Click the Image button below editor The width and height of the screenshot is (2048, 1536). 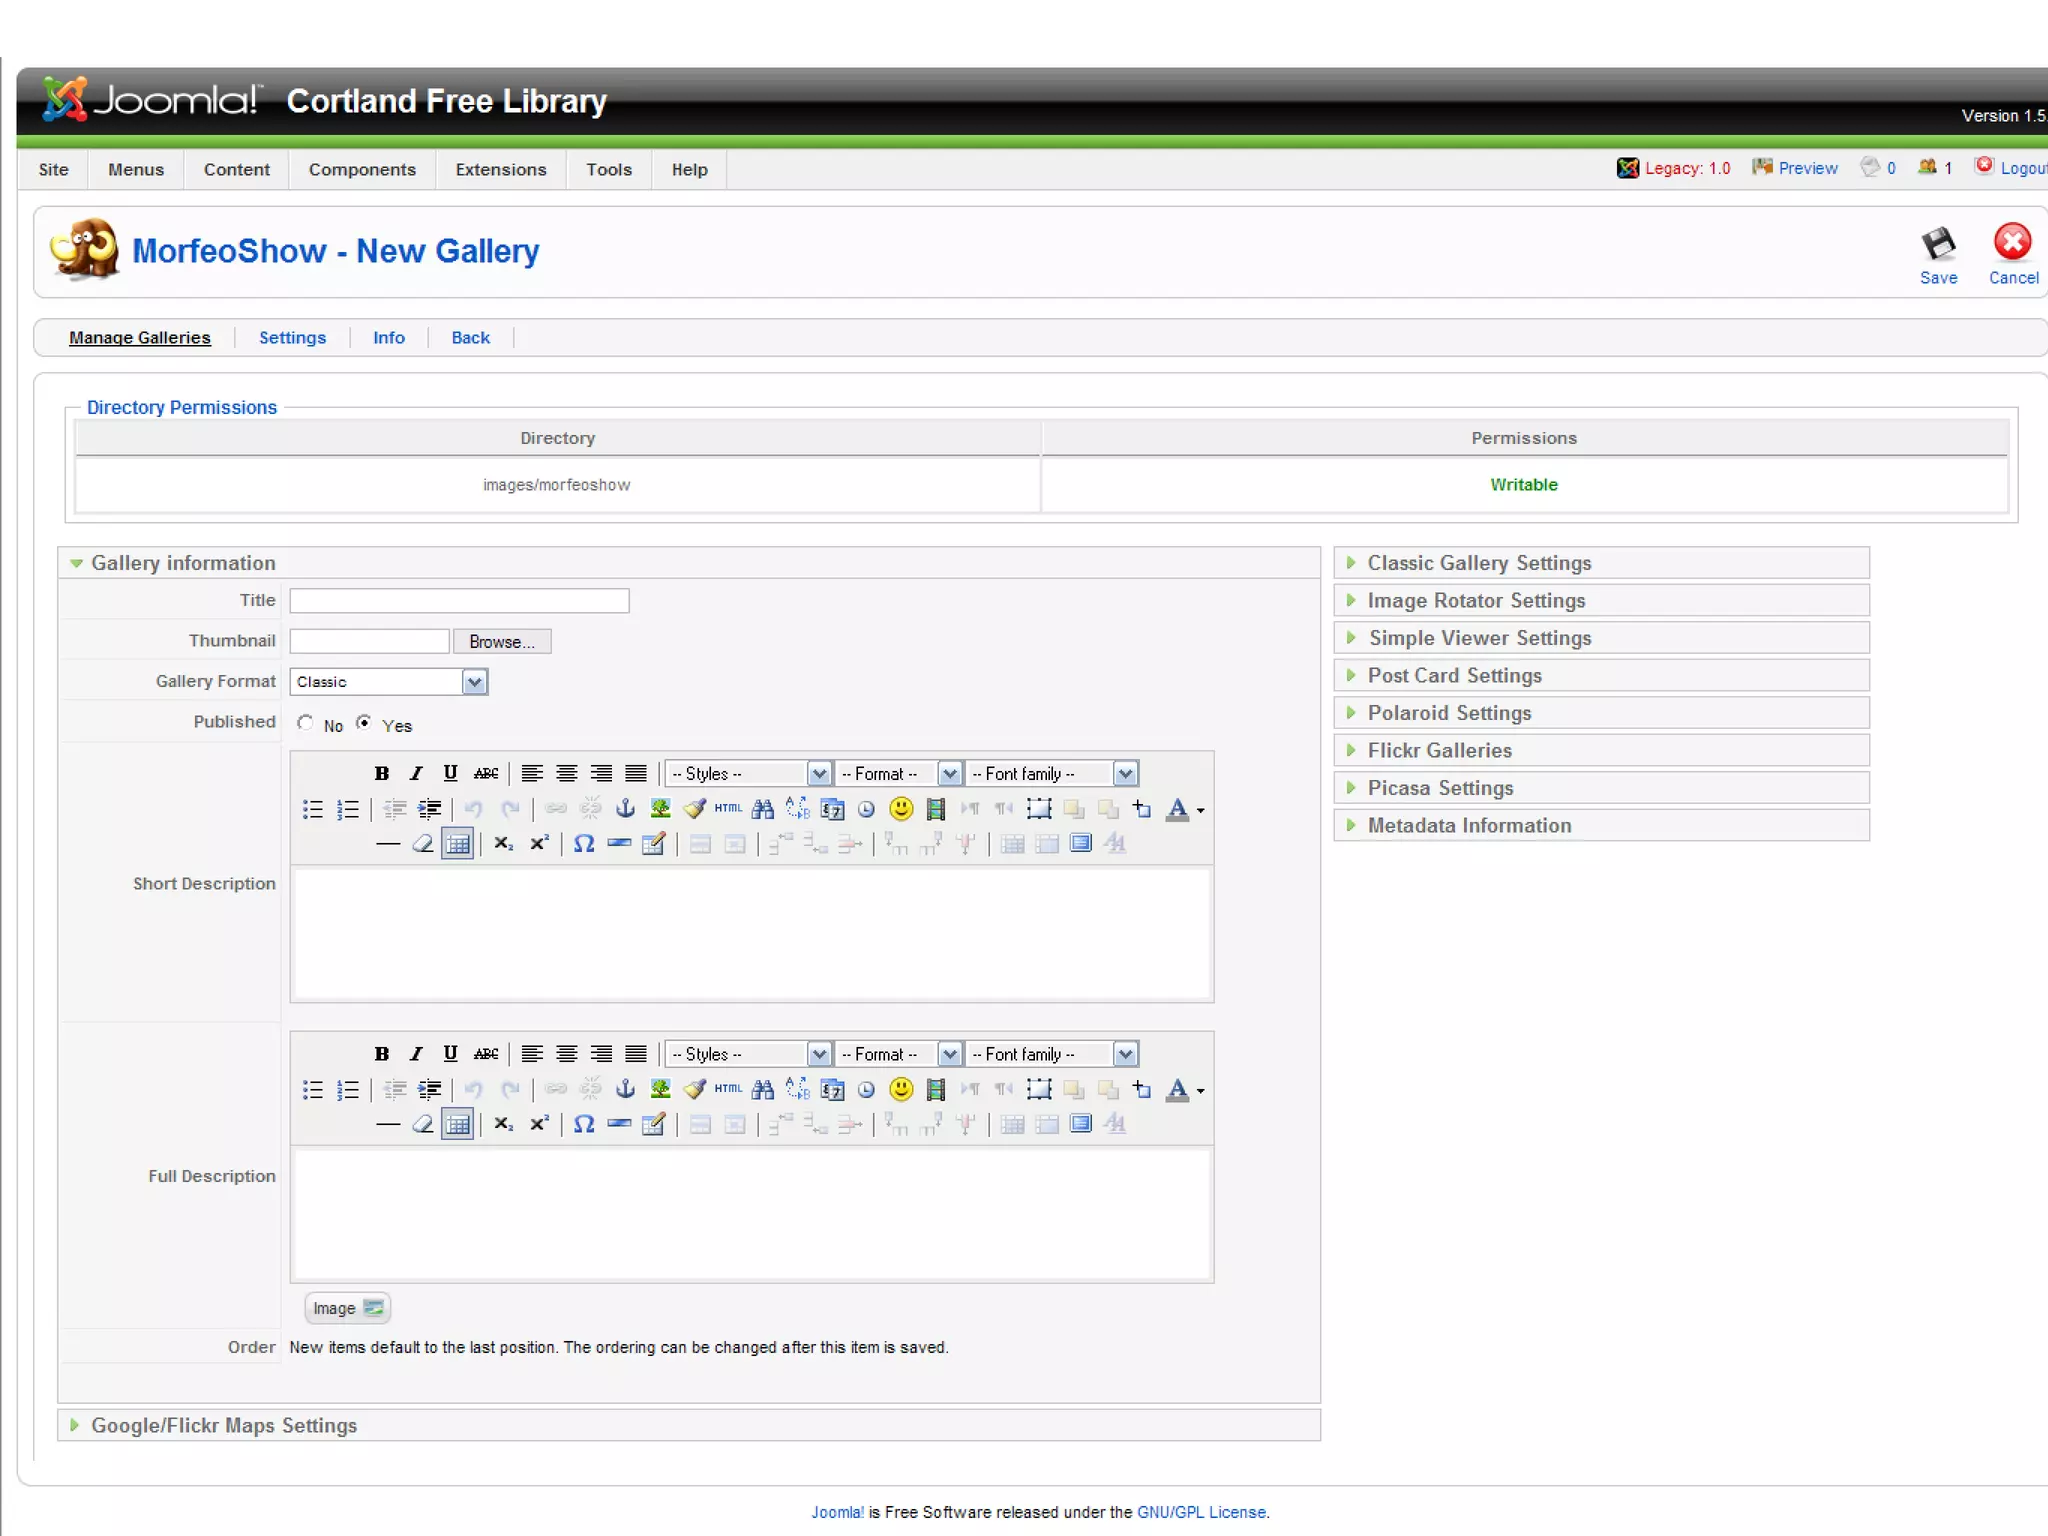click(x=347, y=1308)
